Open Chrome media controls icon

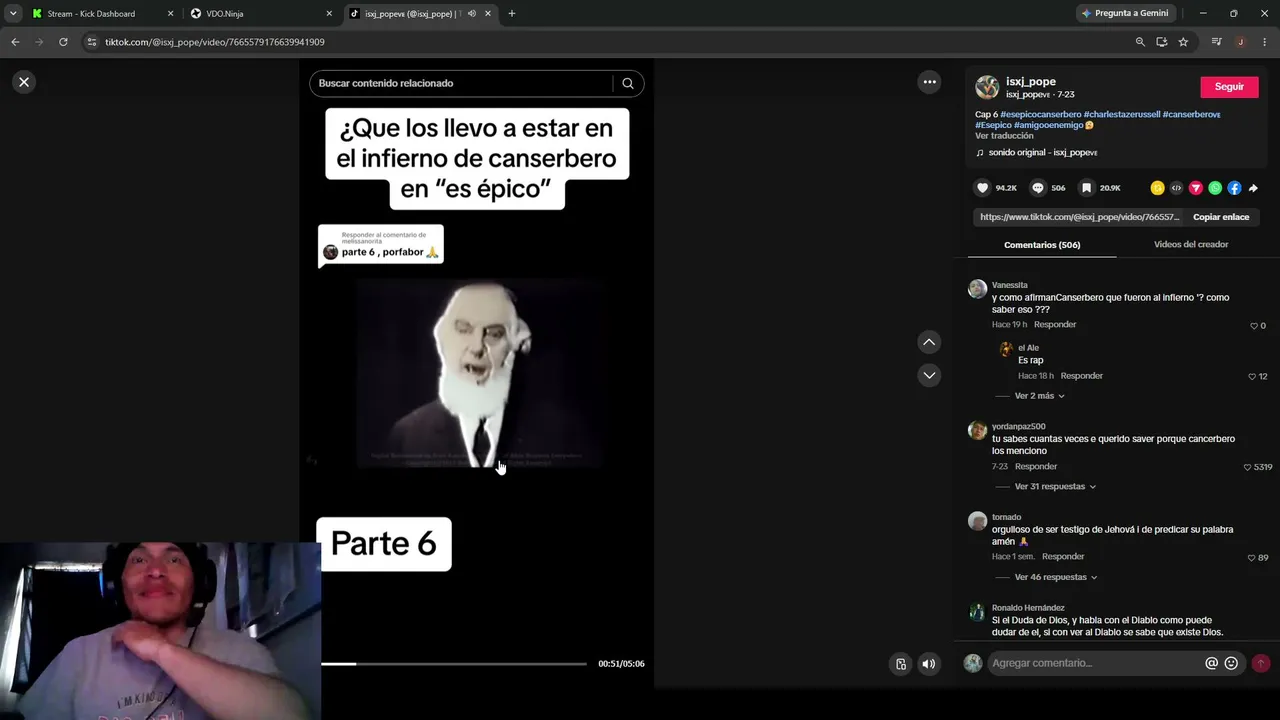tap(1217, 42)
